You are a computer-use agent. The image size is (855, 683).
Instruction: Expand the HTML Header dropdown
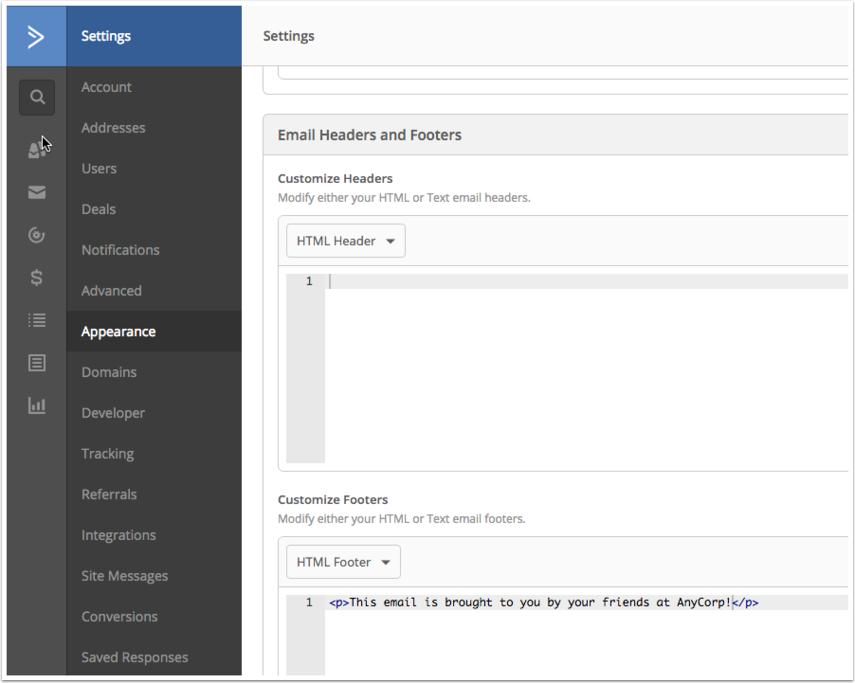click(x=346, y=241)
